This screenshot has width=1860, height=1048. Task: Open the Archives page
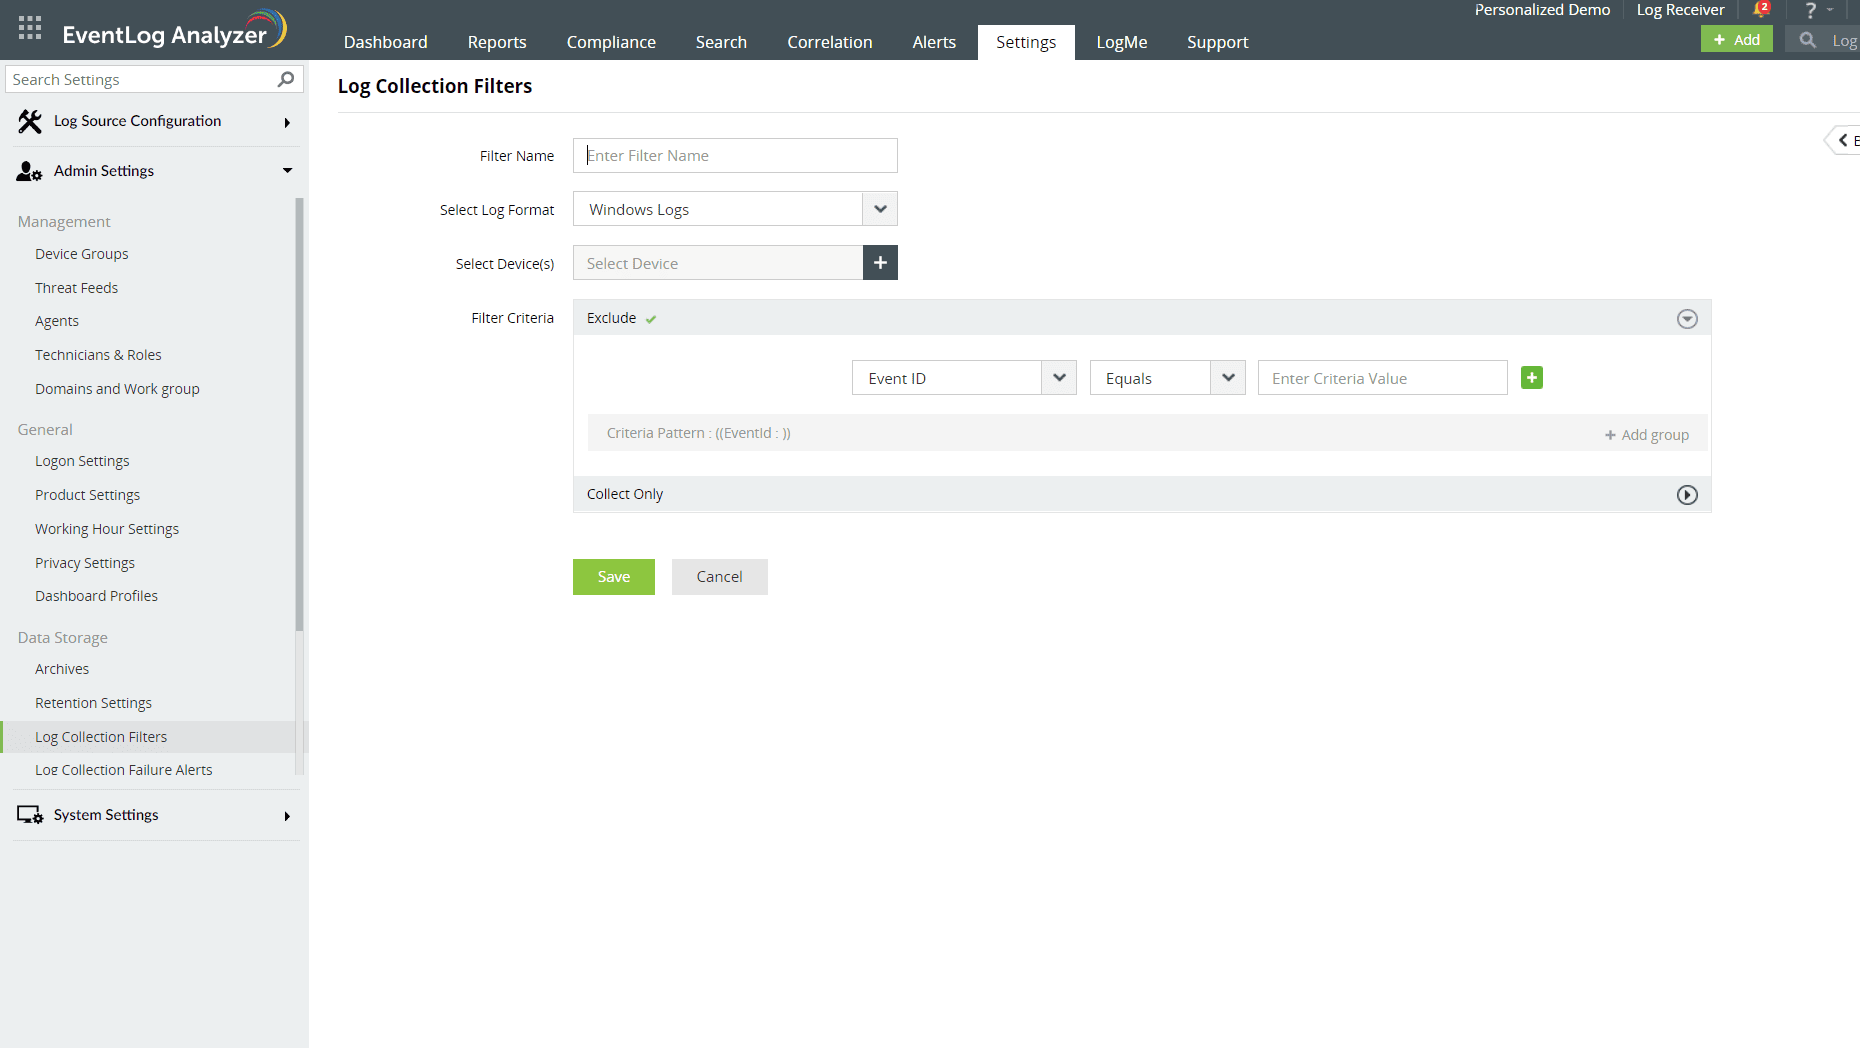point(62,669)
